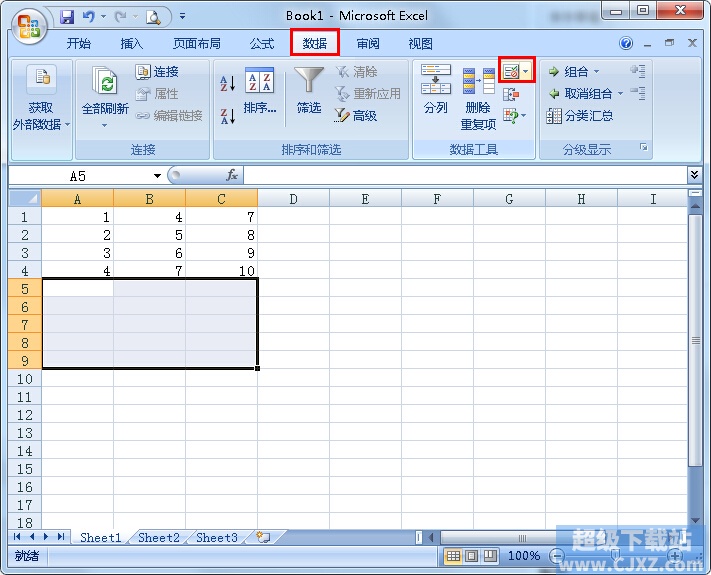Image resolution: width=711 pixels, height=575 pixels.
Task: Sort descending Z to A icon
Action: point(228,116)
